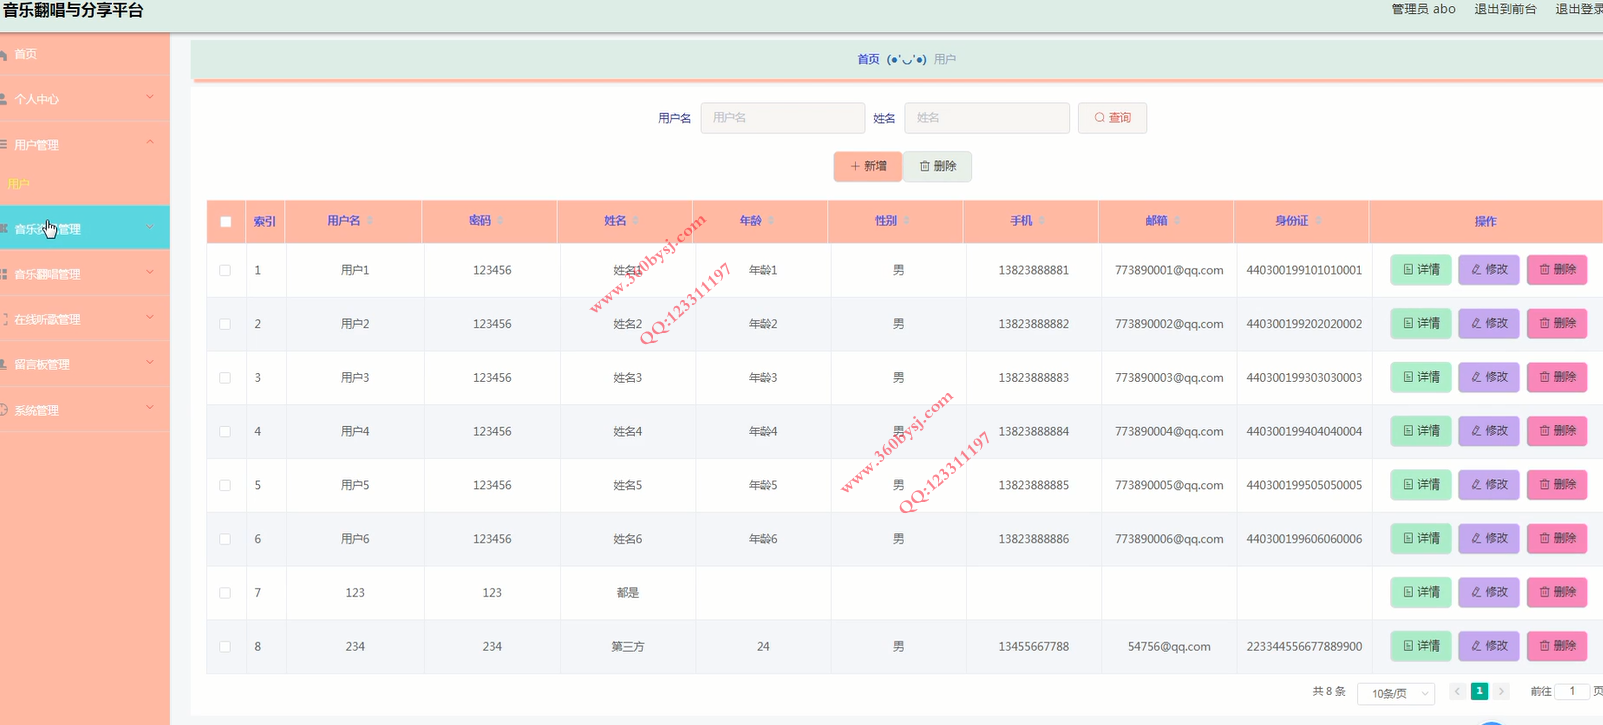1603x725 pixels.
Task: Sort table by 手机 column sort arrows
Action: 1041,221
